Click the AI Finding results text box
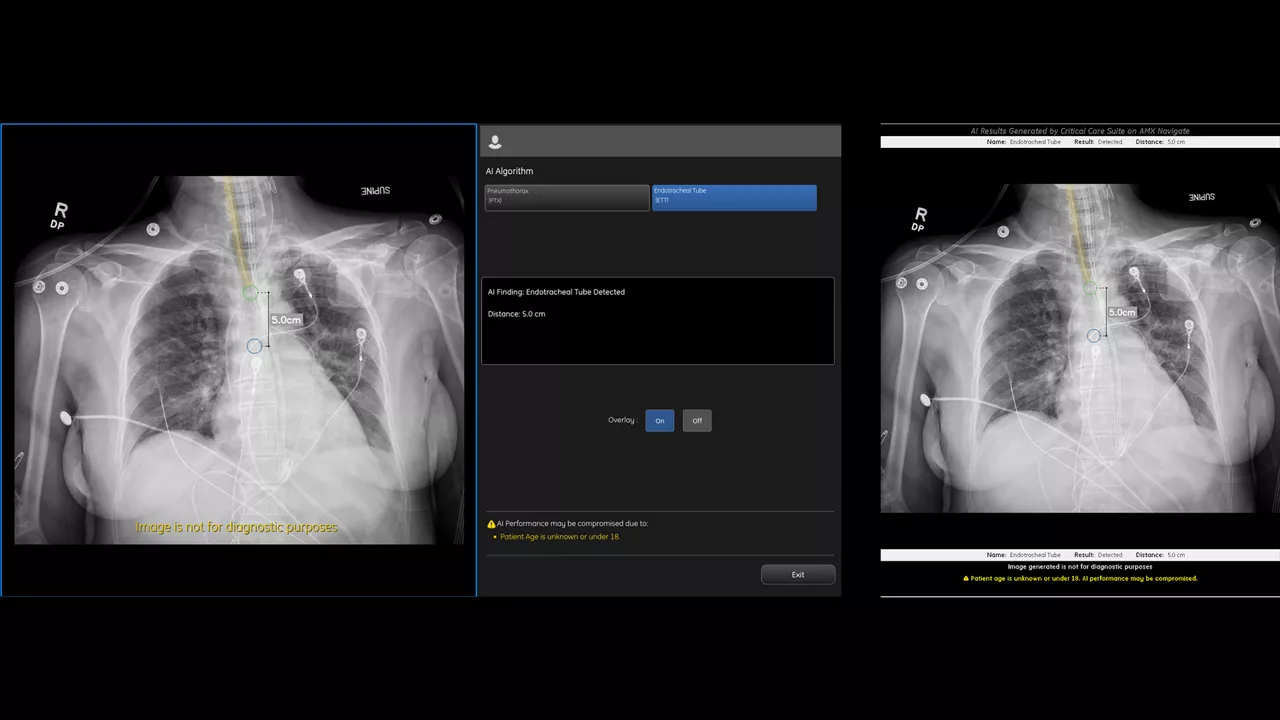Viewport: 1280px width, 720px height. pos(658,321)
